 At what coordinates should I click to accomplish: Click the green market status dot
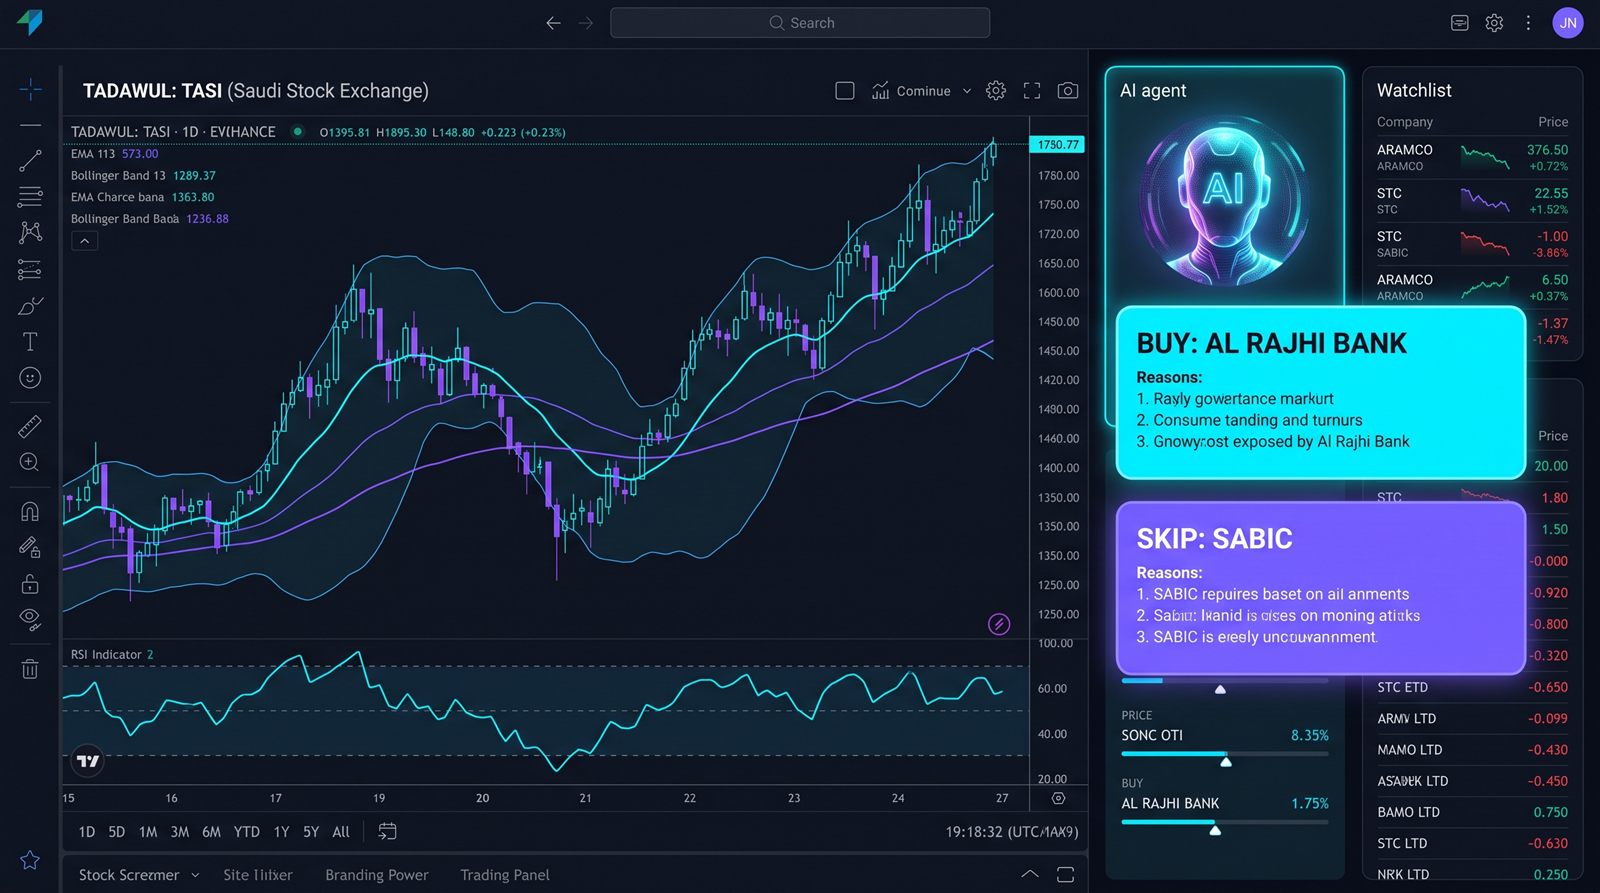(x=297, y=131)
